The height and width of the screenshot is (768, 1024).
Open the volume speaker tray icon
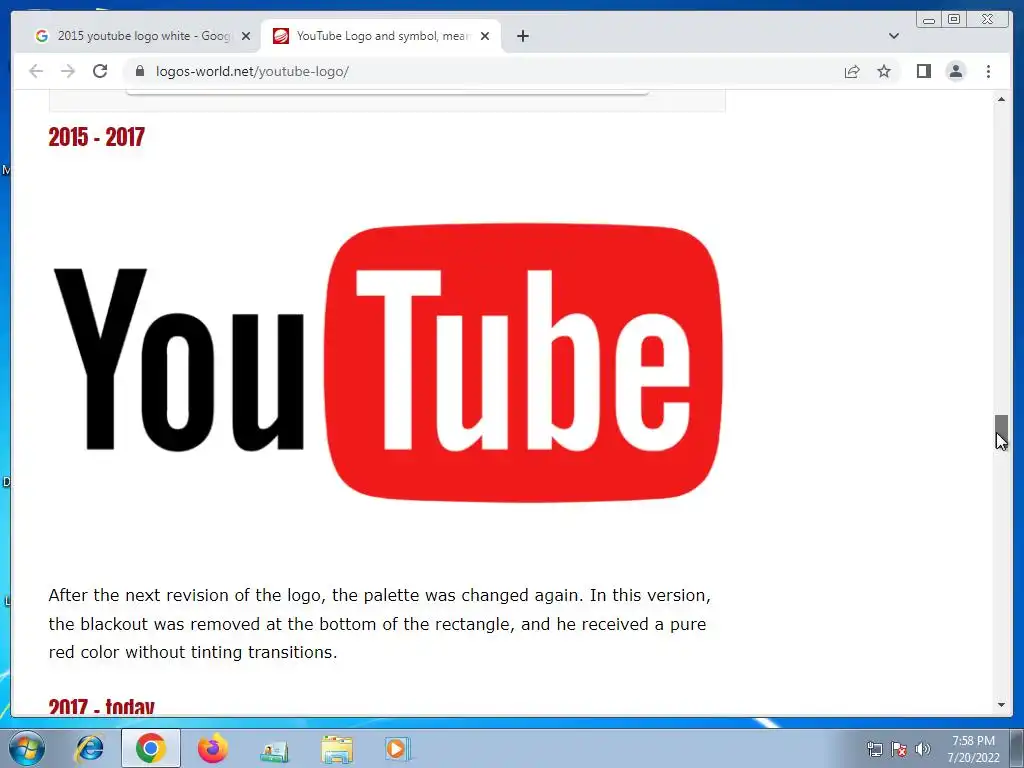[923, 749]
